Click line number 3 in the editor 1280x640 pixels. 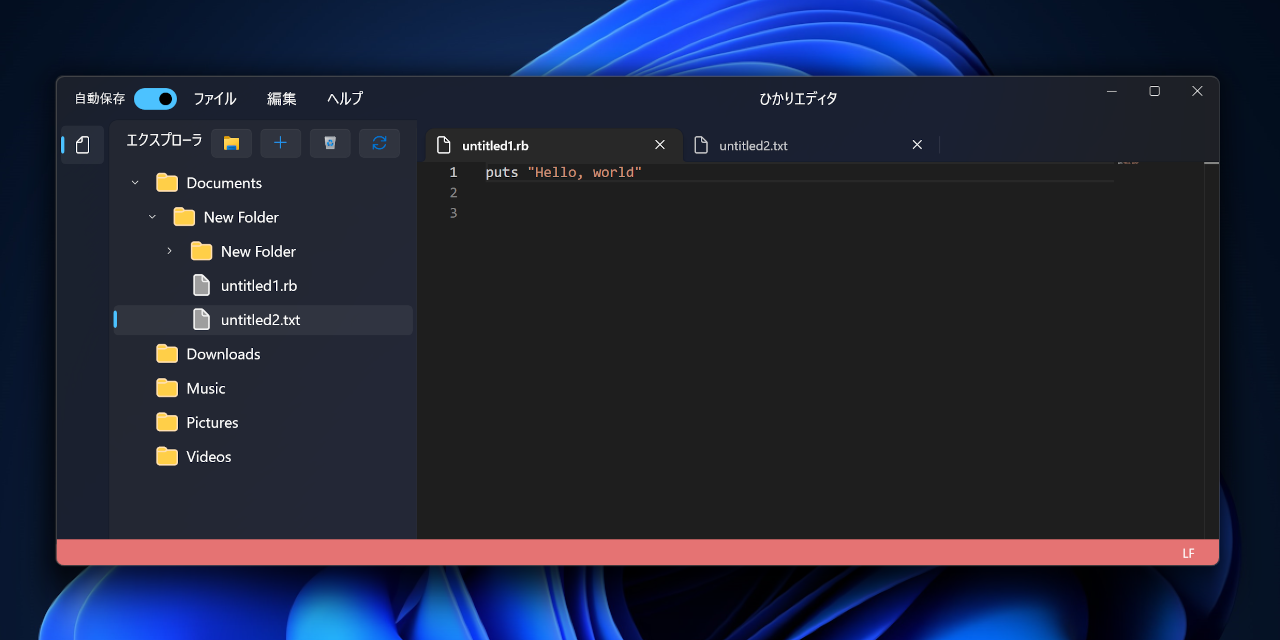pos(453,213)
